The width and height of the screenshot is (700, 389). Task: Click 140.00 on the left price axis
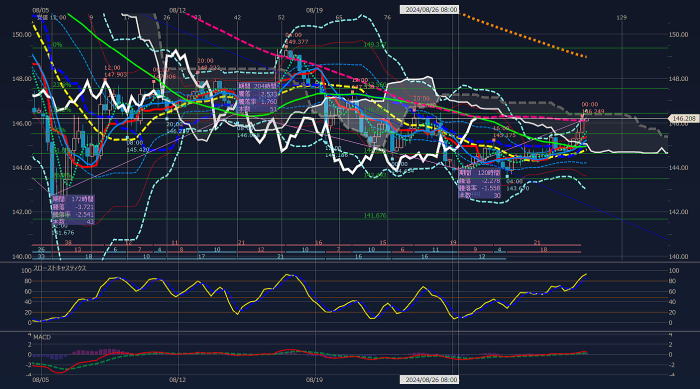pos(21,257)
